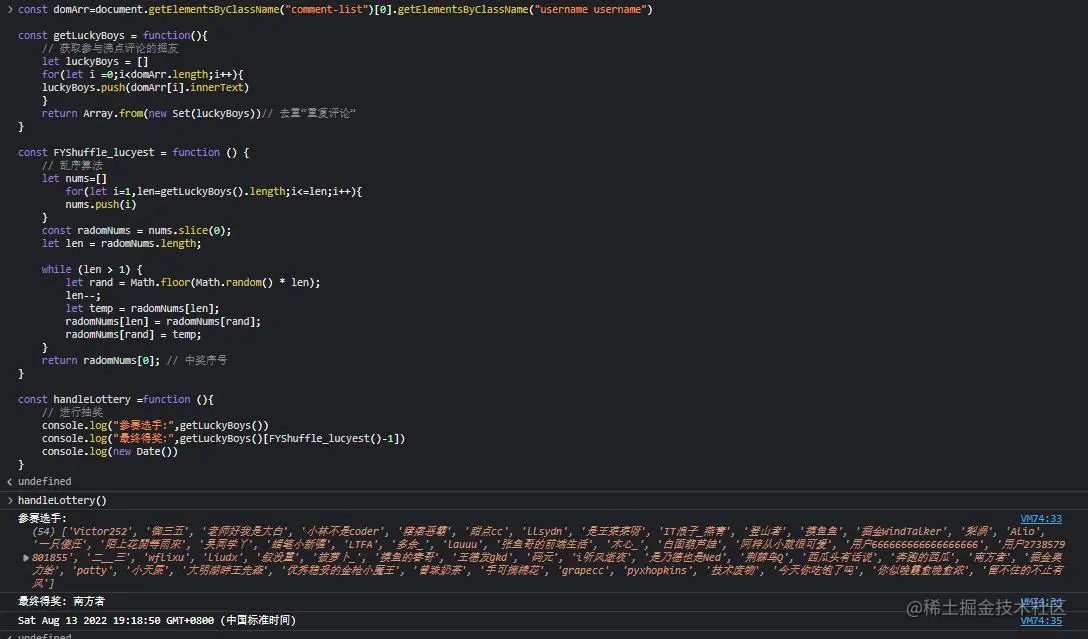
Task: Click the radomNums[rand] = temp line
Action: click(x=133, y=334)
